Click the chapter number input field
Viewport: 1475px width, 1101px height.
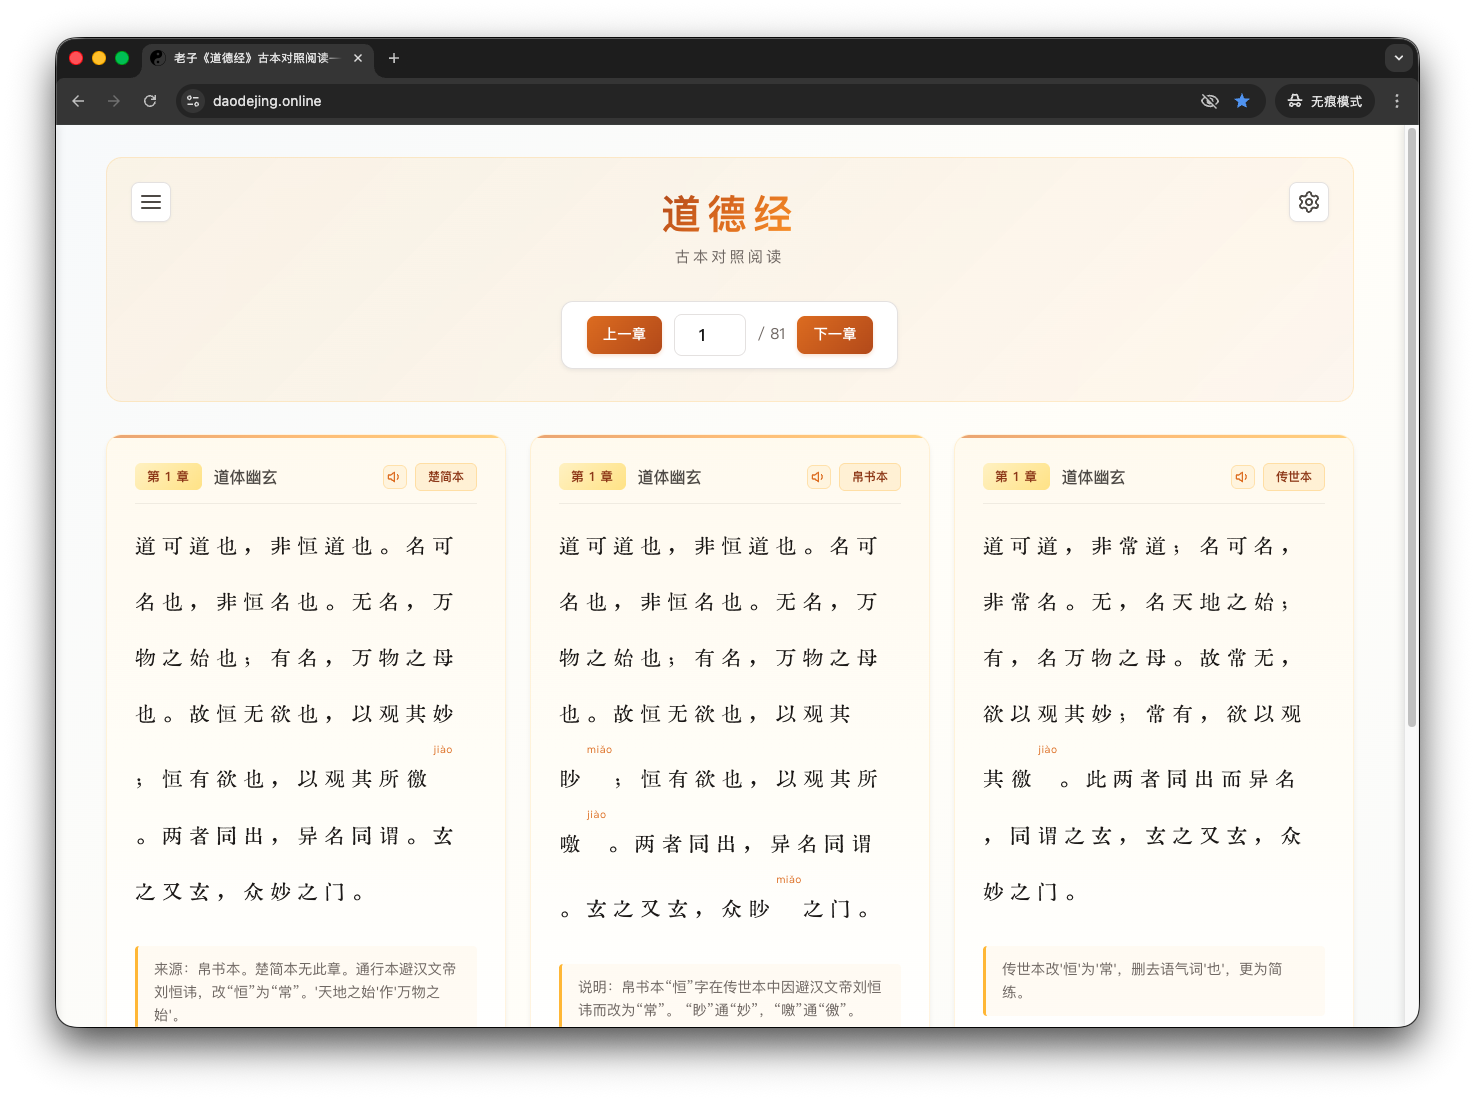pyautogui.click(x=709, y=335)
